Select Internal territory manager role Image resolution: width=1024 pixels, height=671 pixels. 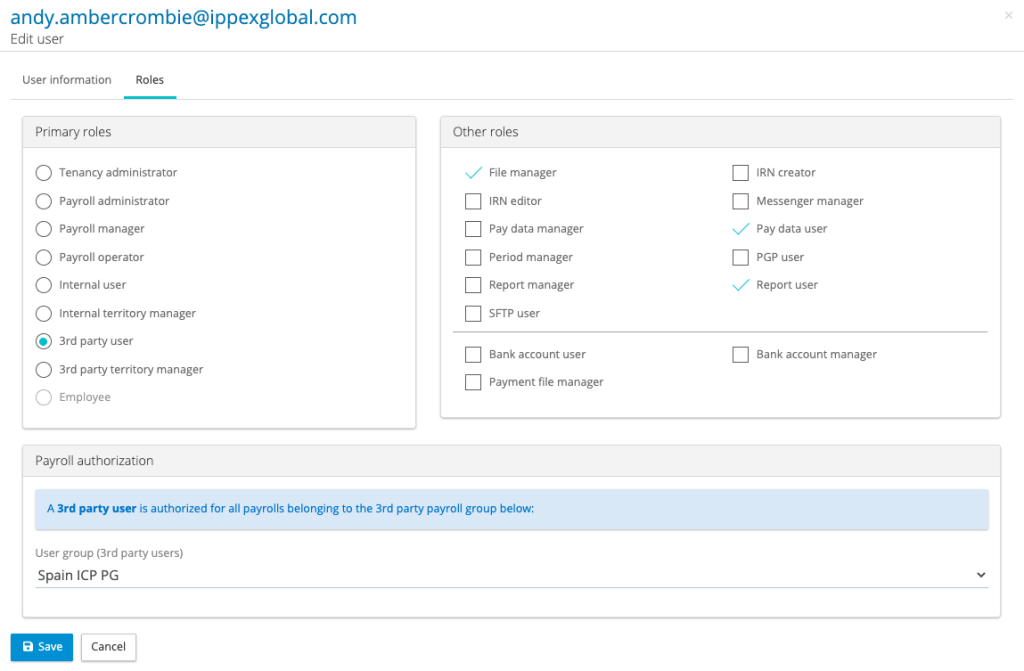click(x=44, y=313)
